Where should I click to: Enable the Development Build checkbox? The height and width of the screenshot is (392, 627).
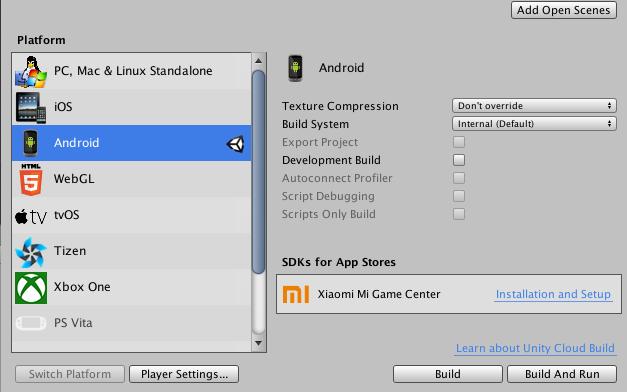[459, 160]
